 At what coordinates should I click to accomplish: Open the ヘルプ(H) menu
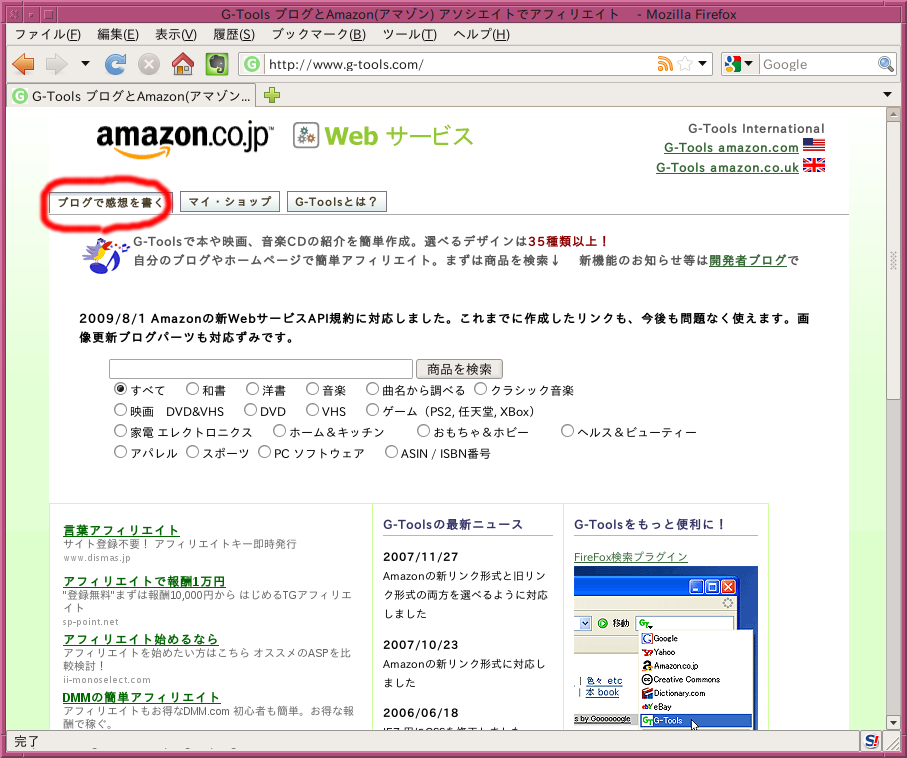tap(481, 35)
